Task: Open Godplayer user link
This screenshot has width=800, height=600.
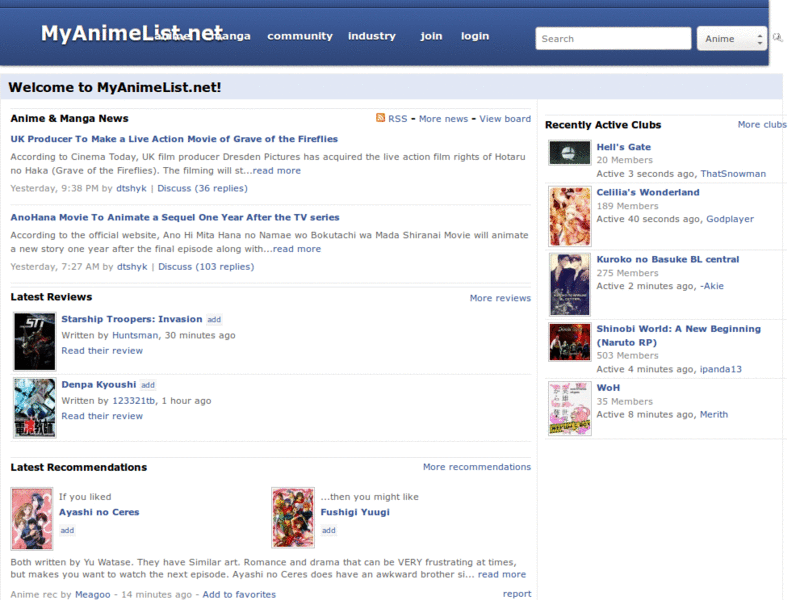Action: pyautogui.click(x=730, y=219)
